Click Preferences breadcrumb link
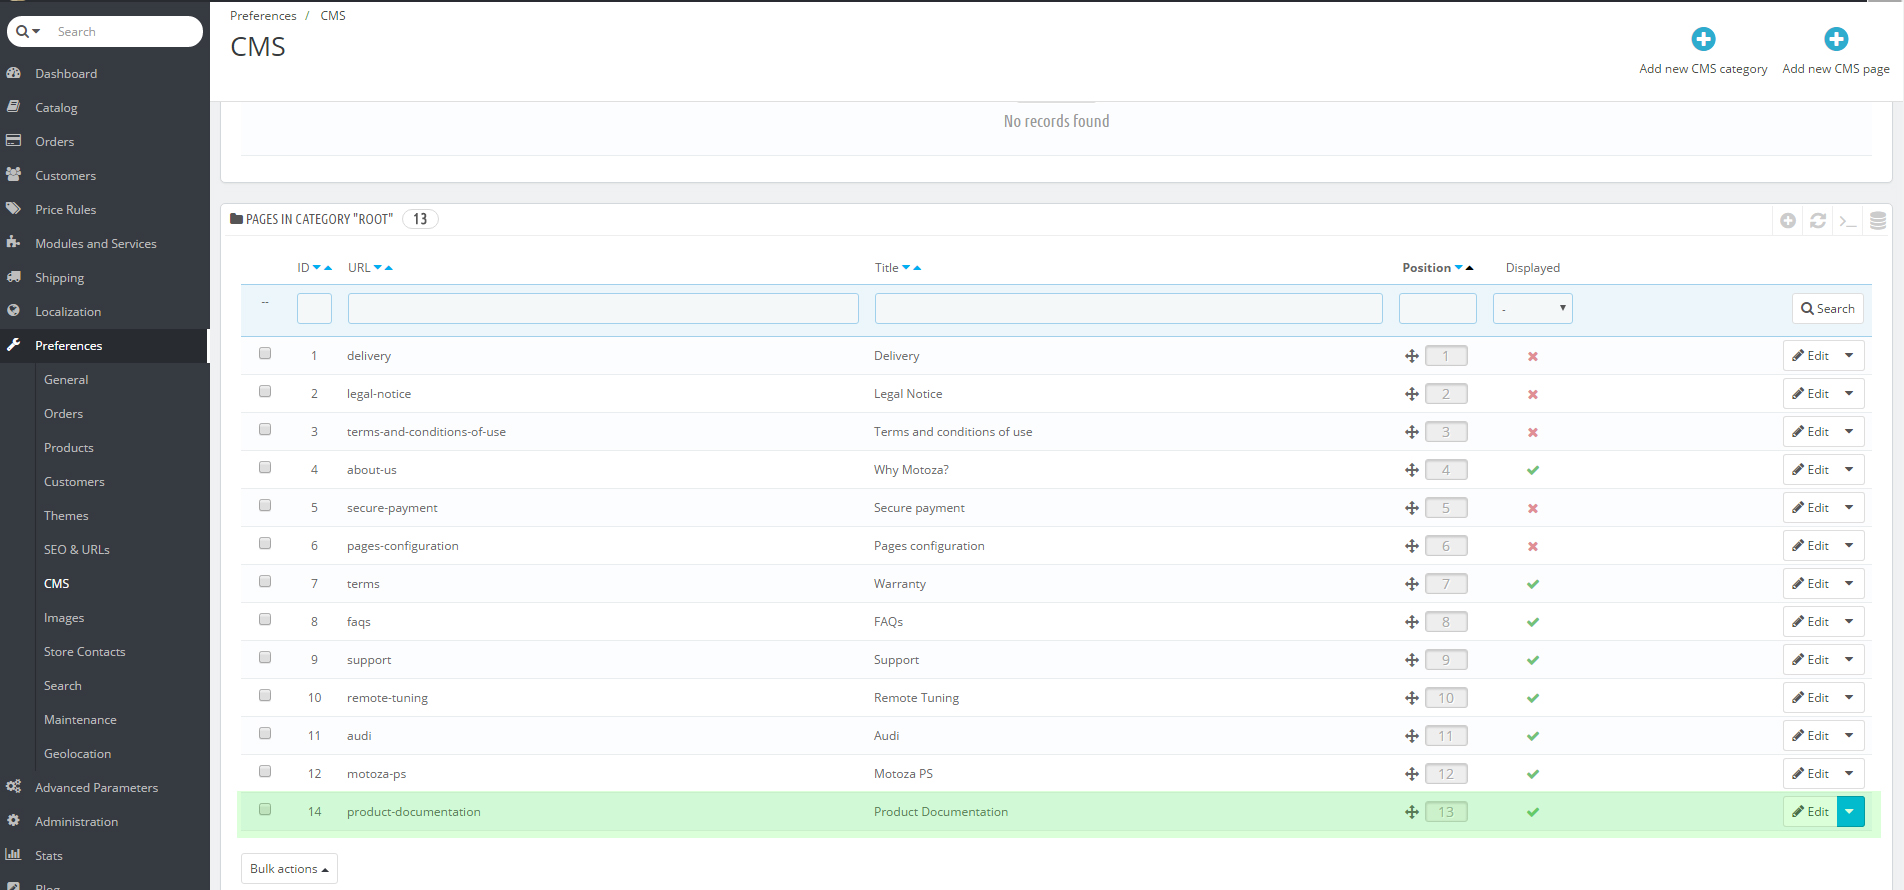This screenshot has width=1904, height=890. [x=263, y=16]
